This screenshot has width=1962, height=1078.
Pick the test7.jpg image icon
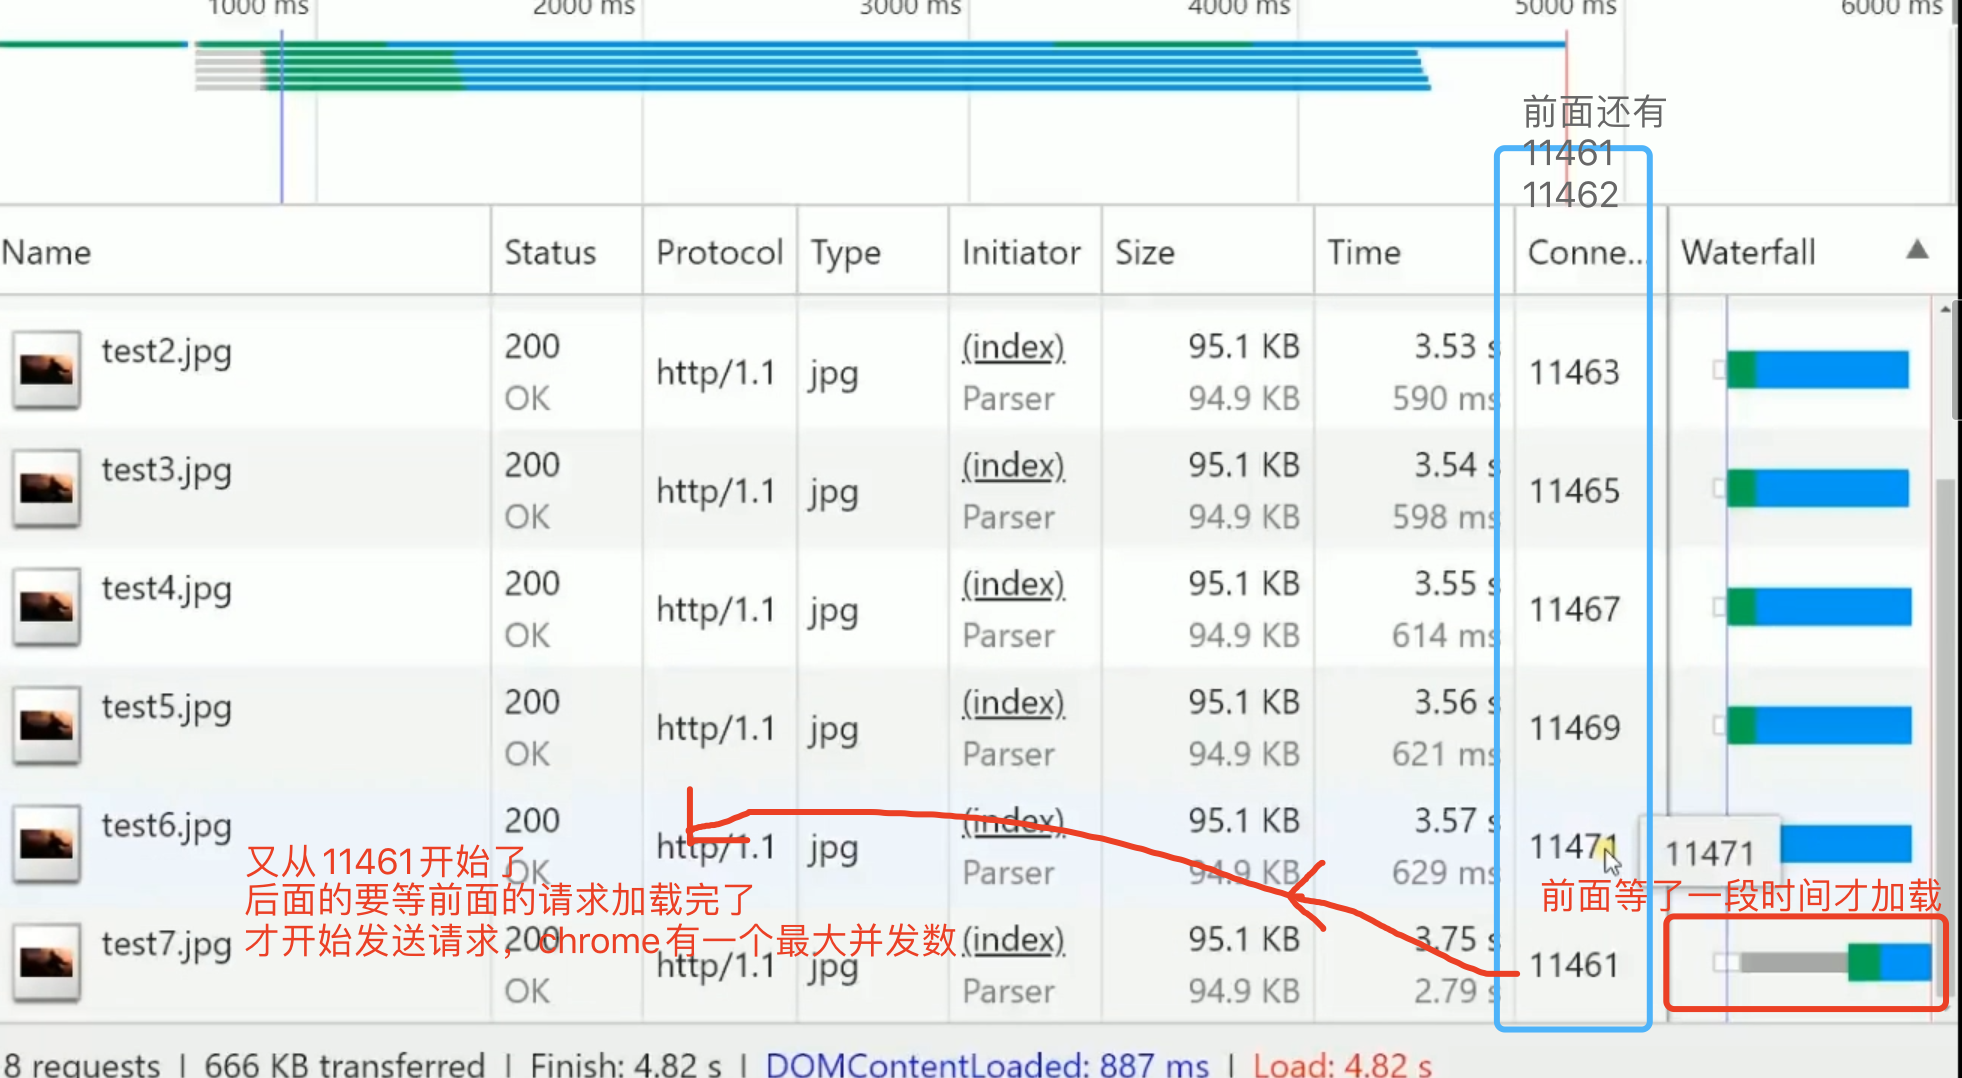pos(46,962)
